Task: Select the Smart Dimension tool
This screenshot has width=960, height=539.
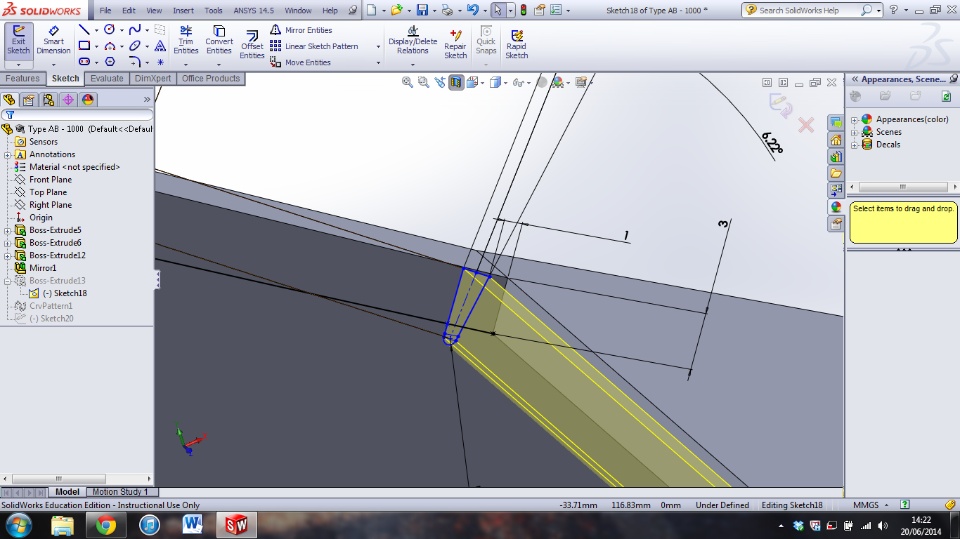Action: (53, 40)
